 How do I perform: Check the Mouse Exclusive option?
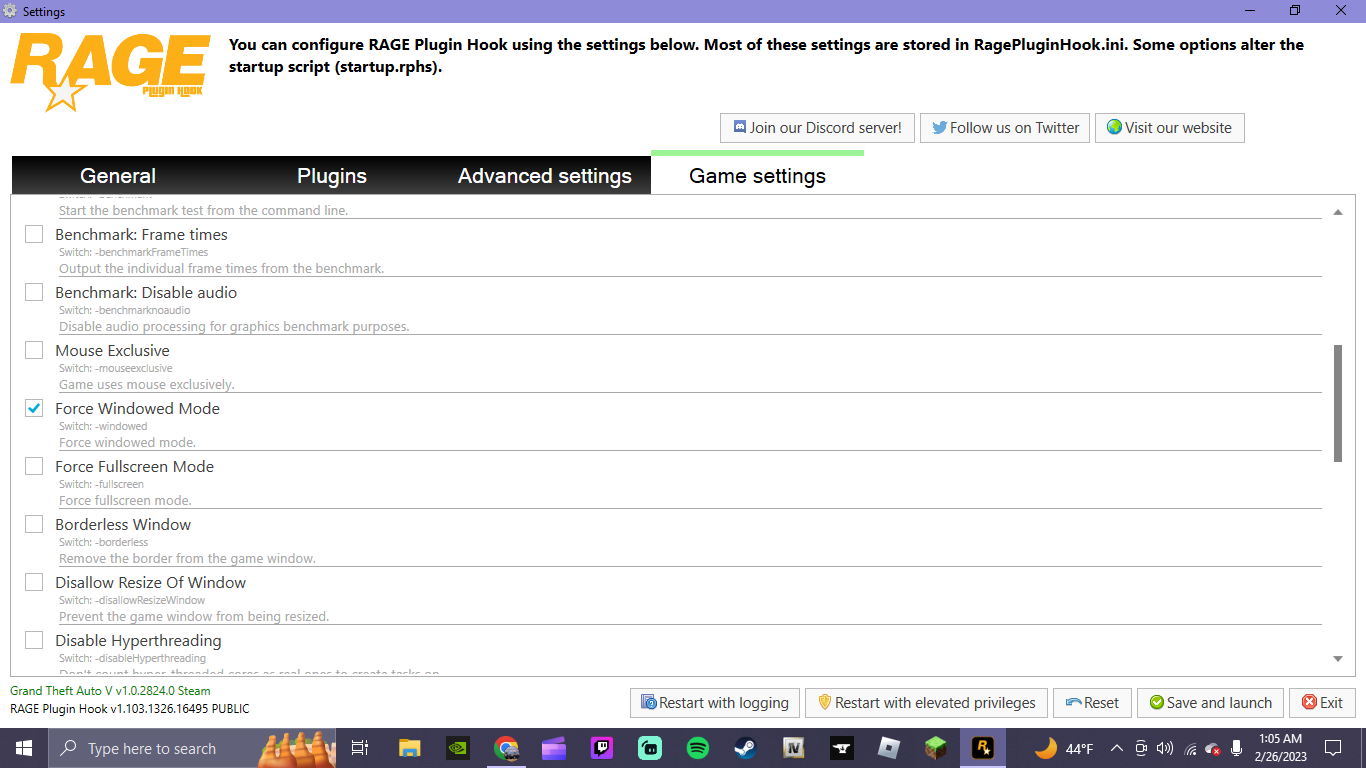tap(34, 350)
